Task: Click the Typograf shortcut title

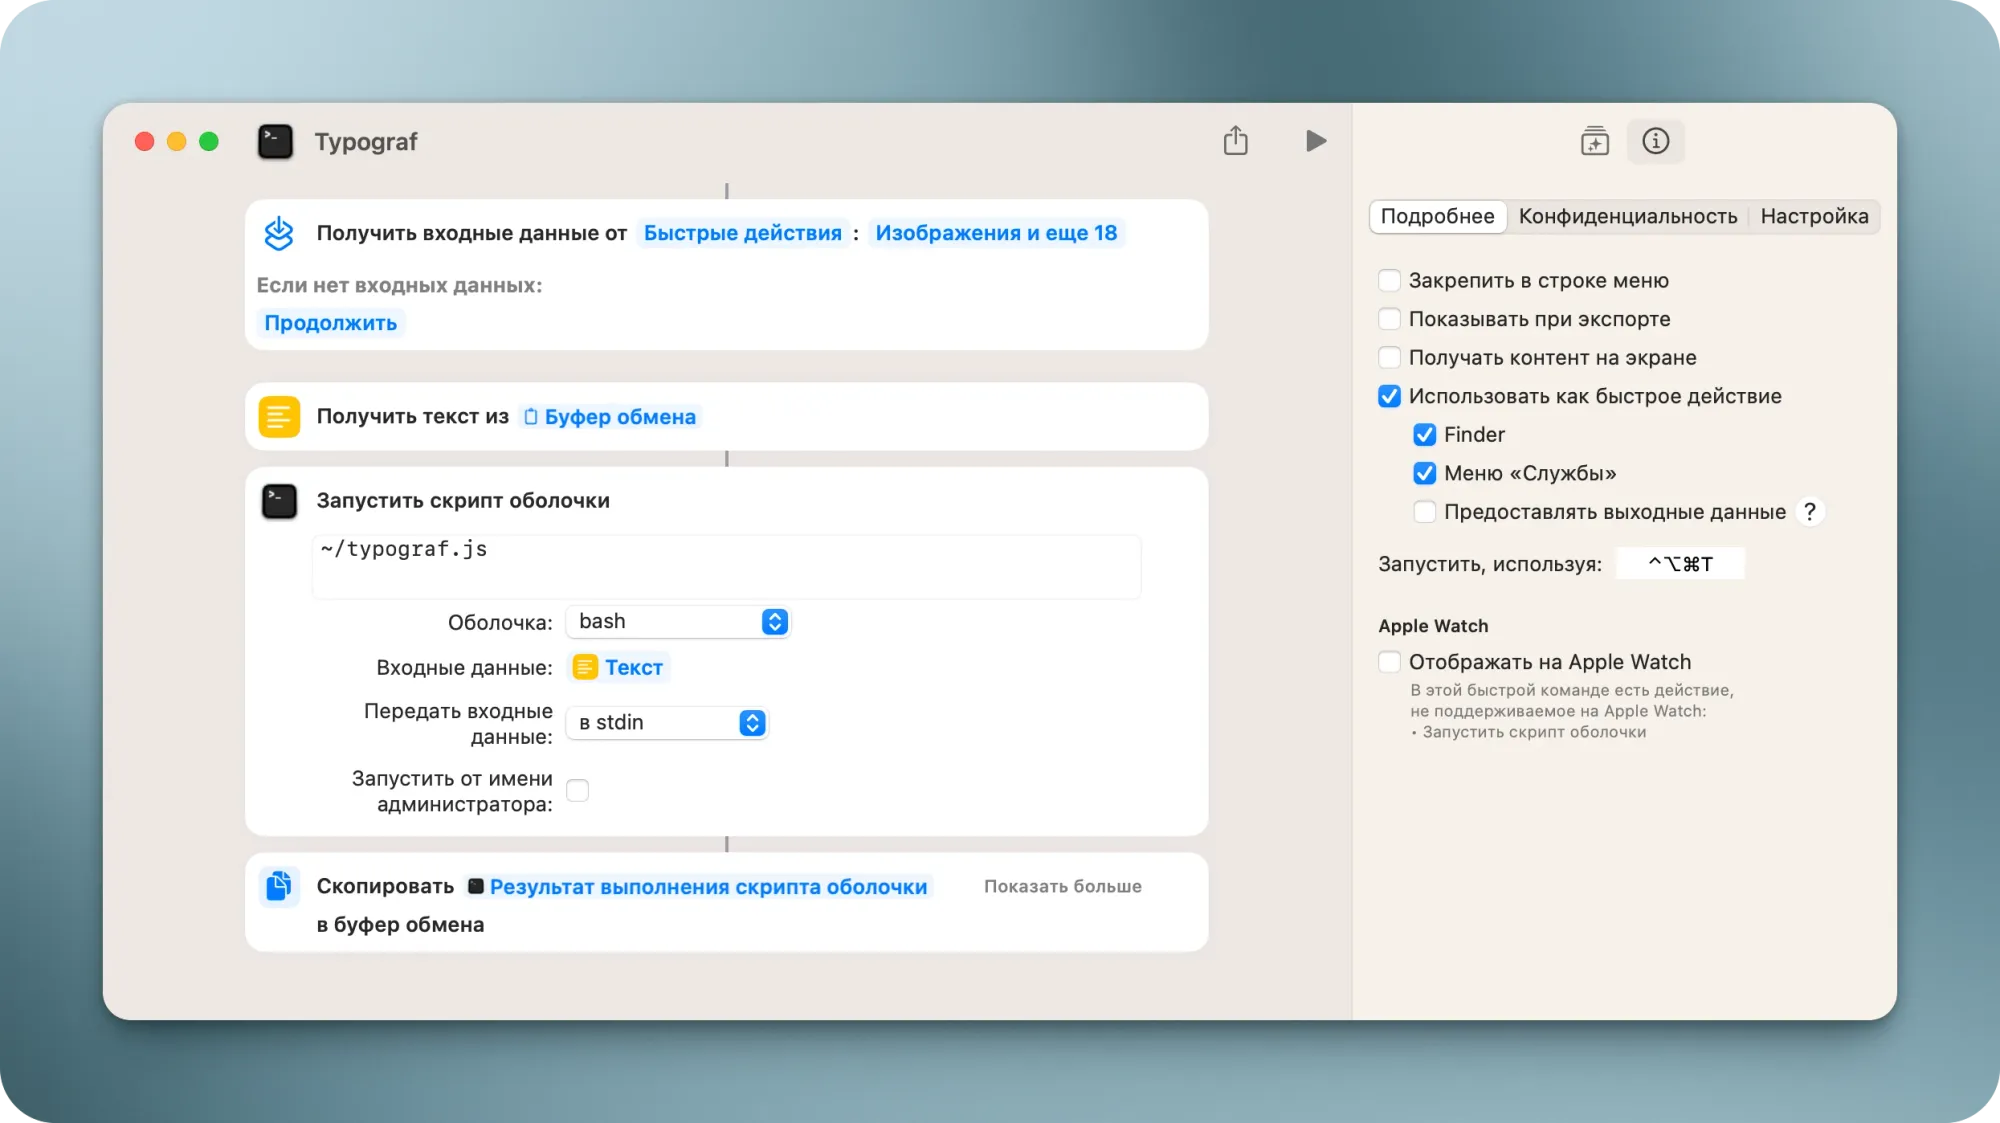Action: 366,142
